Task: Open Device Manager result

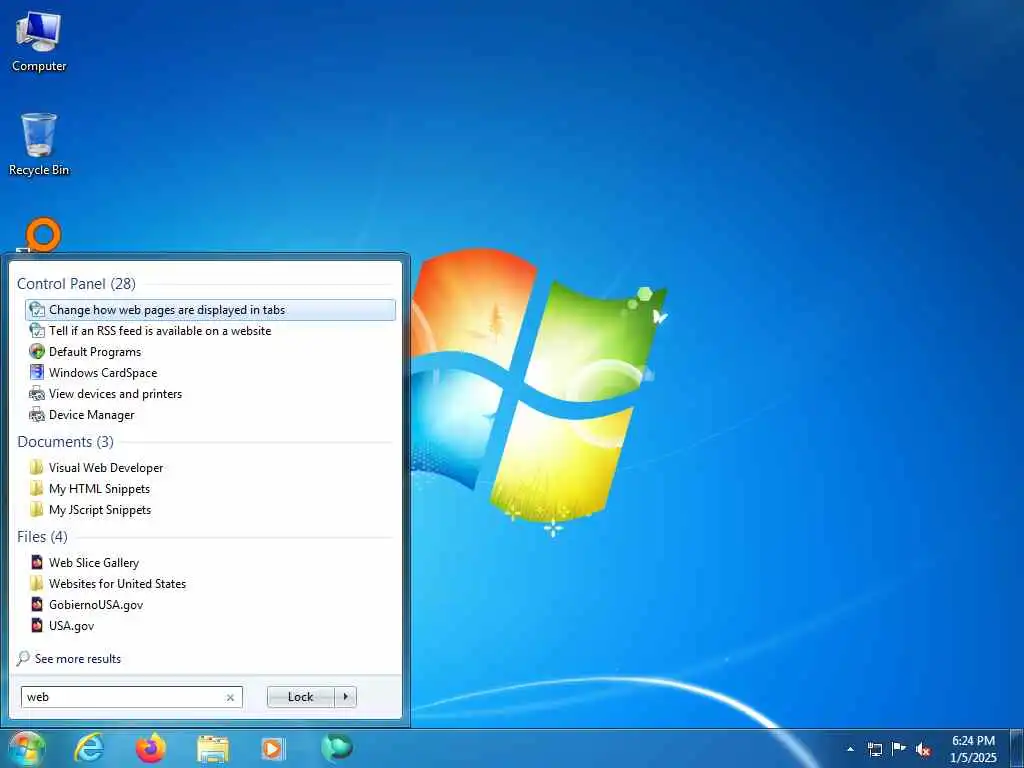Action: point(210,414)
